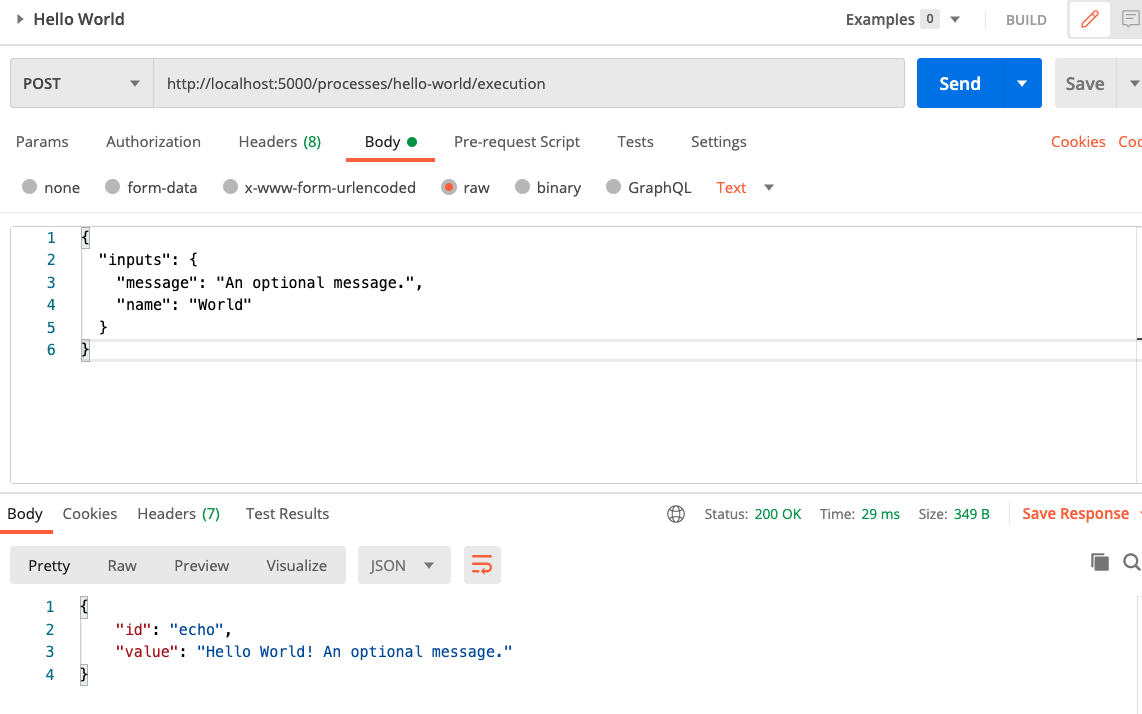Open the Save Response dropdown

(1138, 514)
